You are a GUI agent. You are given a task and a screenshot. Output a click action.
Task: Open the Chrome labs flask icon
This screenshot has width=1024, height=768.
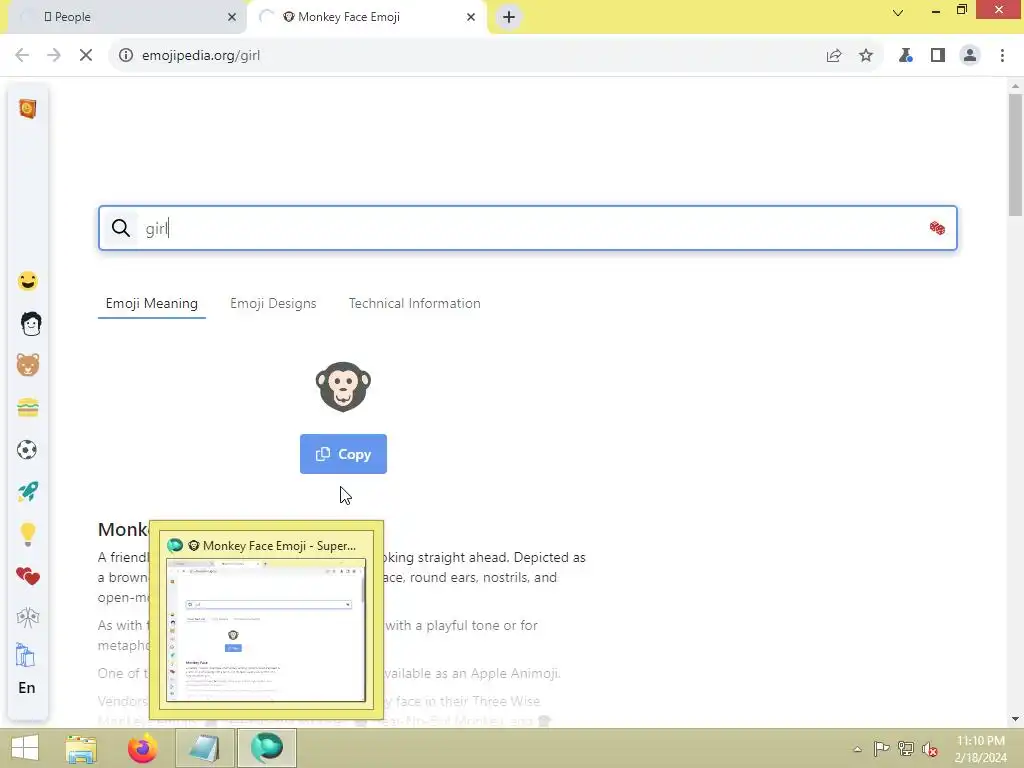pos(905,56)
